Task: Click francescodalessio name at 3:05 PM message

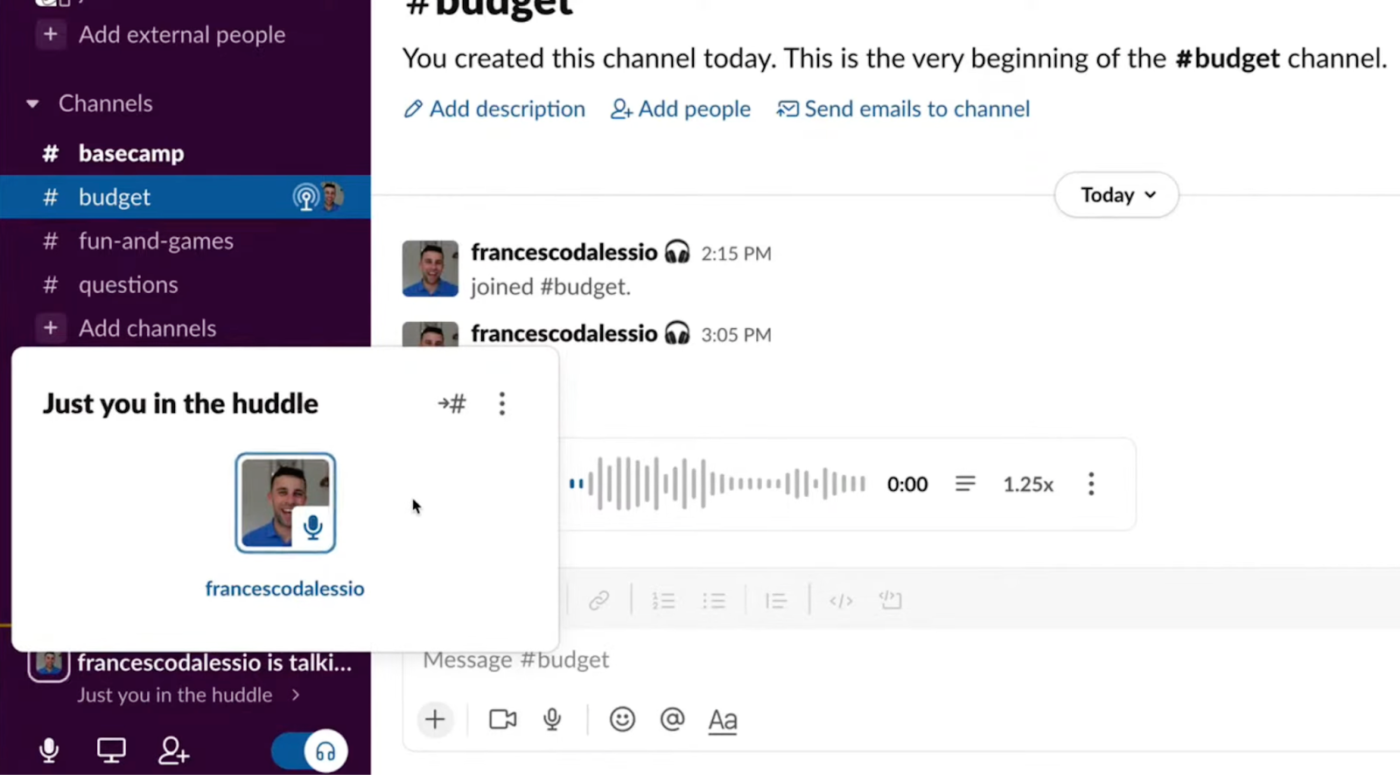Action: pyautogui.click(x=564, y=333)
